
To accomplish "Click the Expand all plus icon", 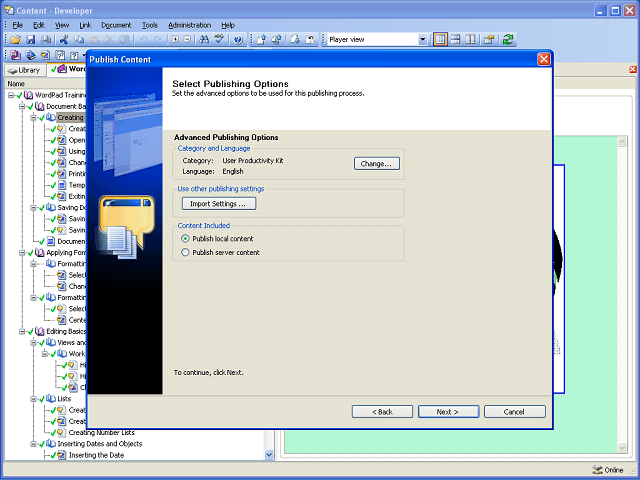I will [175, 40].
